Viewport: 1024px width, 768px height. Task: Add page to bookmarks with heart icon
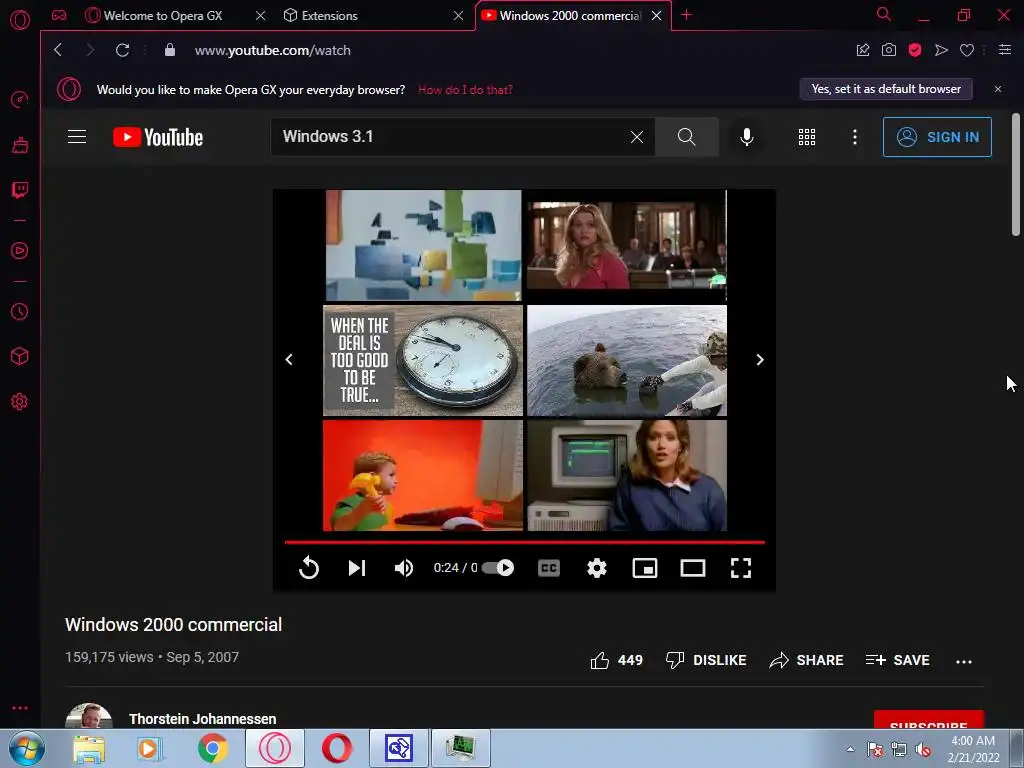[x=967, y=50]
